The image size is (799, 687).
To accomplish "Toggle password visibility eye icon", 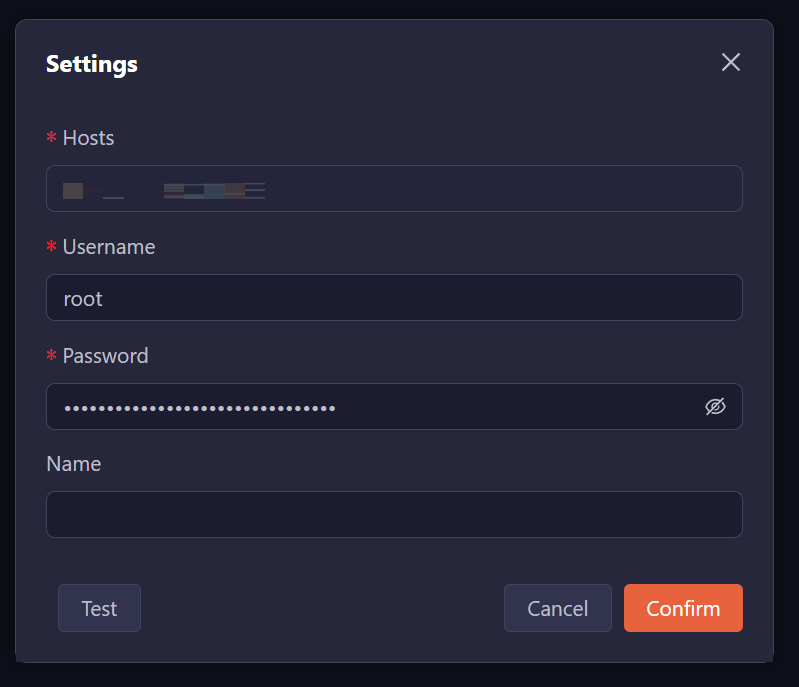I will pyautogui.click(x=715, y=406).
